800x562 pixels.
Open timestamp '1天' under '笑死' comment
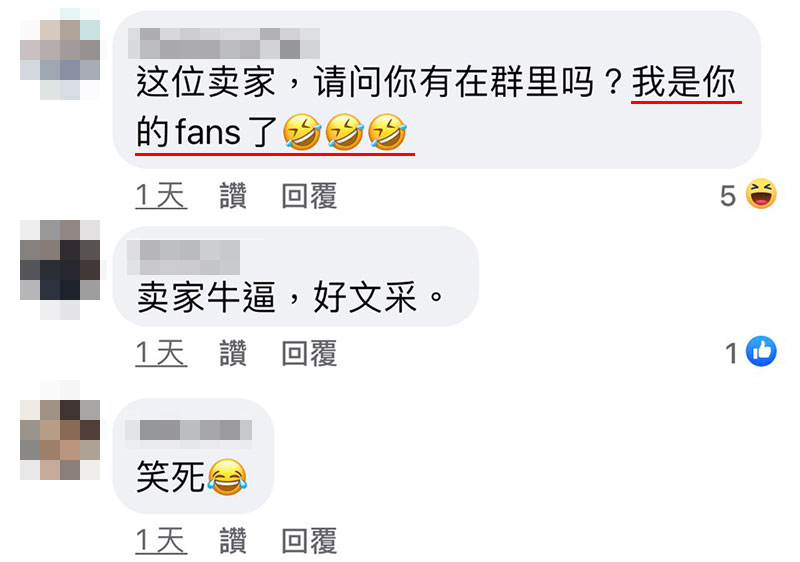click(161, 541)
